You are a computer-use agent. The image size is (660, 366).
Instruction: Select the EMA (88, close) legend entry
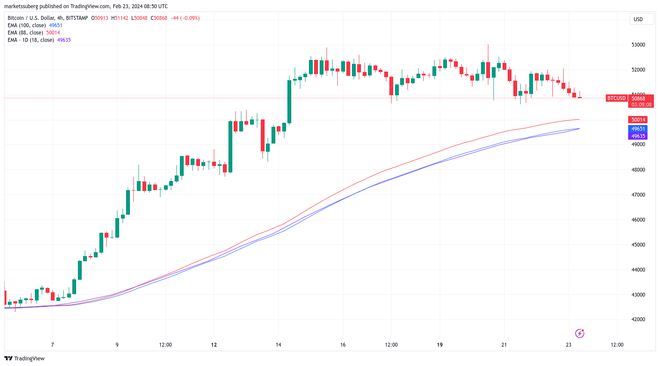point(34,32)
